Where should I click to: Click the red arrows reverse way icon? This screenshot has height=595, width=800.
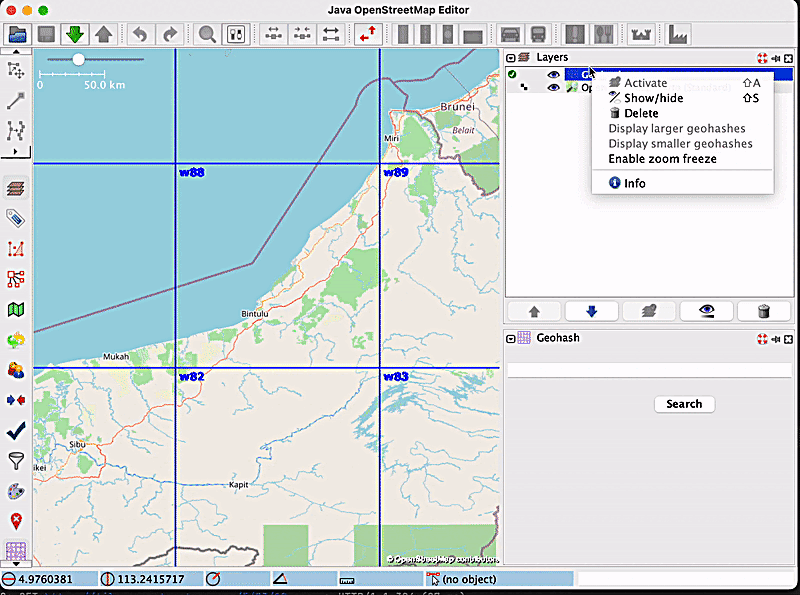pos(367,35)
